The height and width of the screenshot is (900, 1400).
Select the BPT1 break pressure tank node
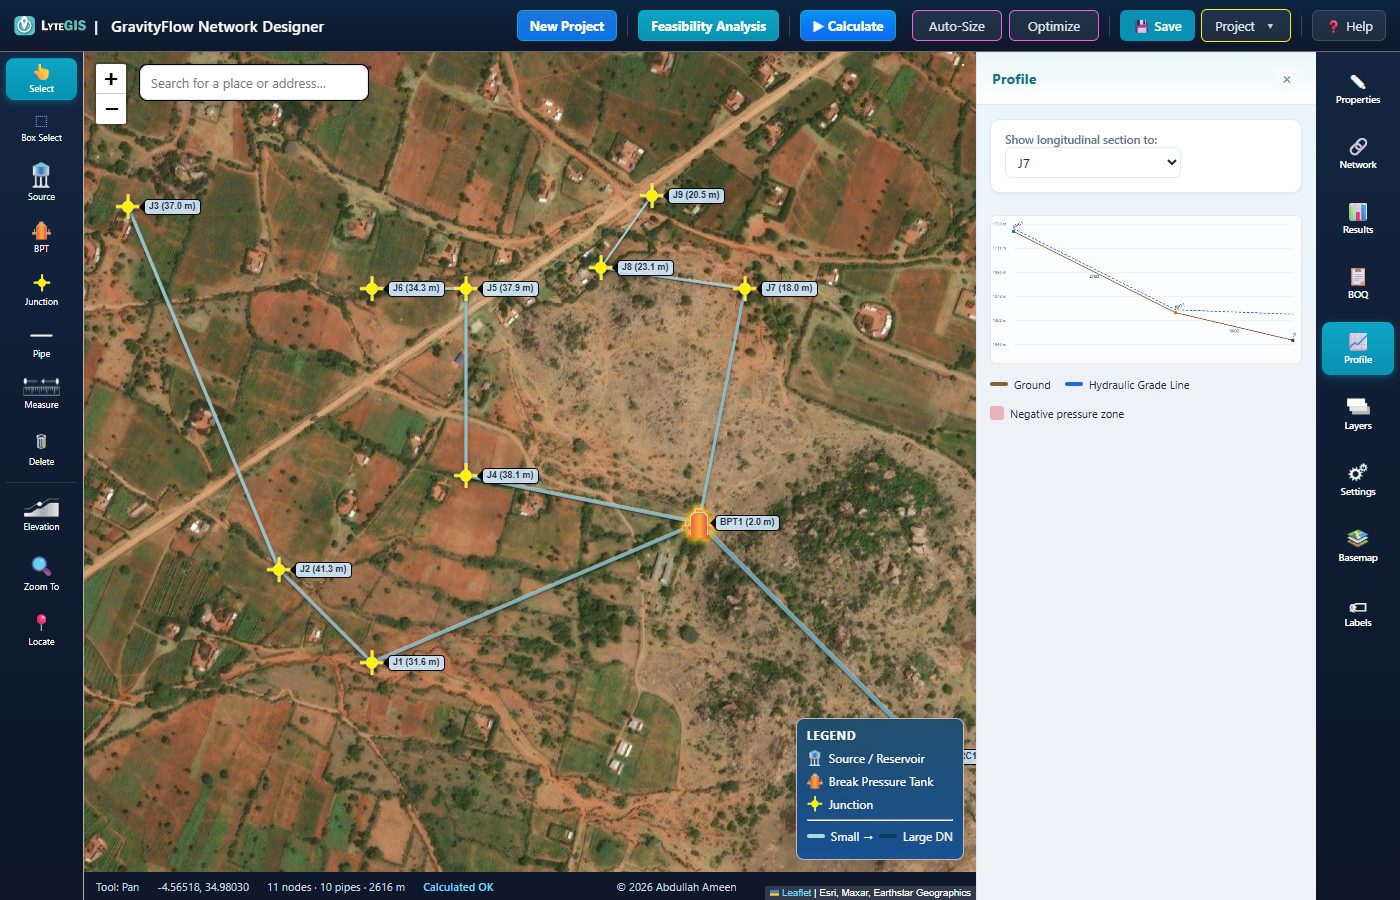pyautogui.click(x=698, y=523)
